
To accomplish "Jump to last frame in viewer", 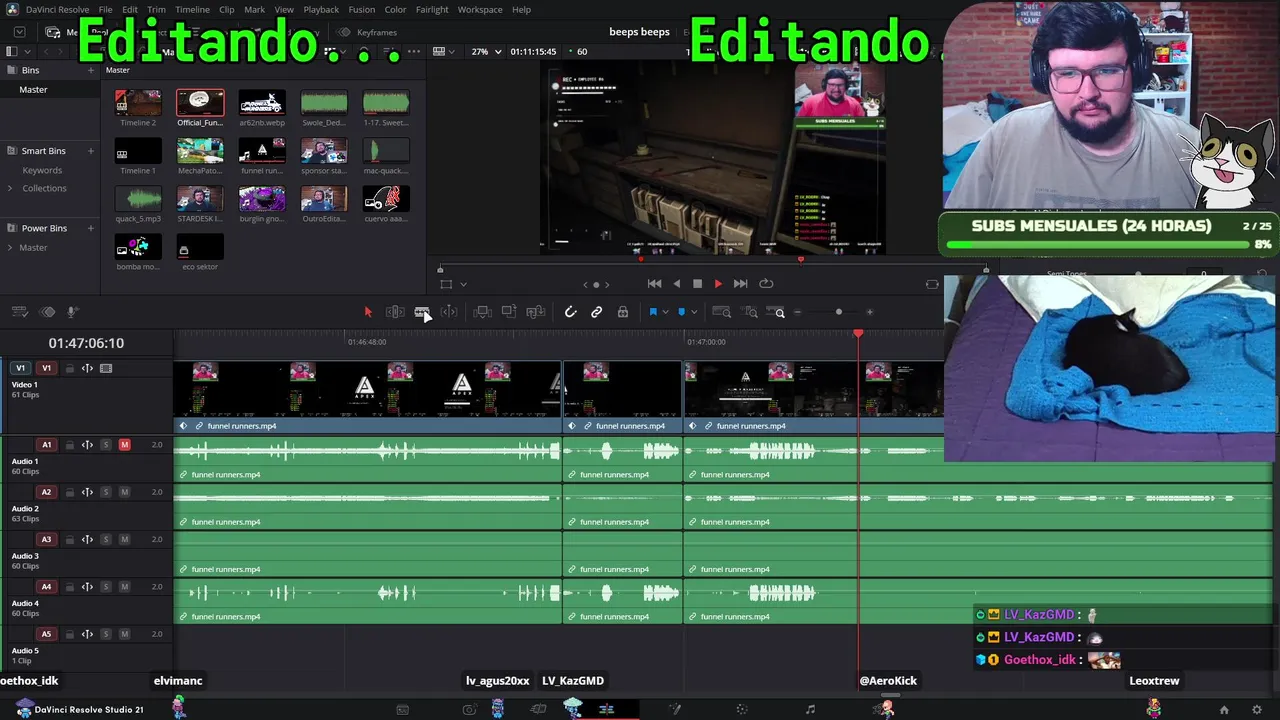I will (x=740, y=284).
